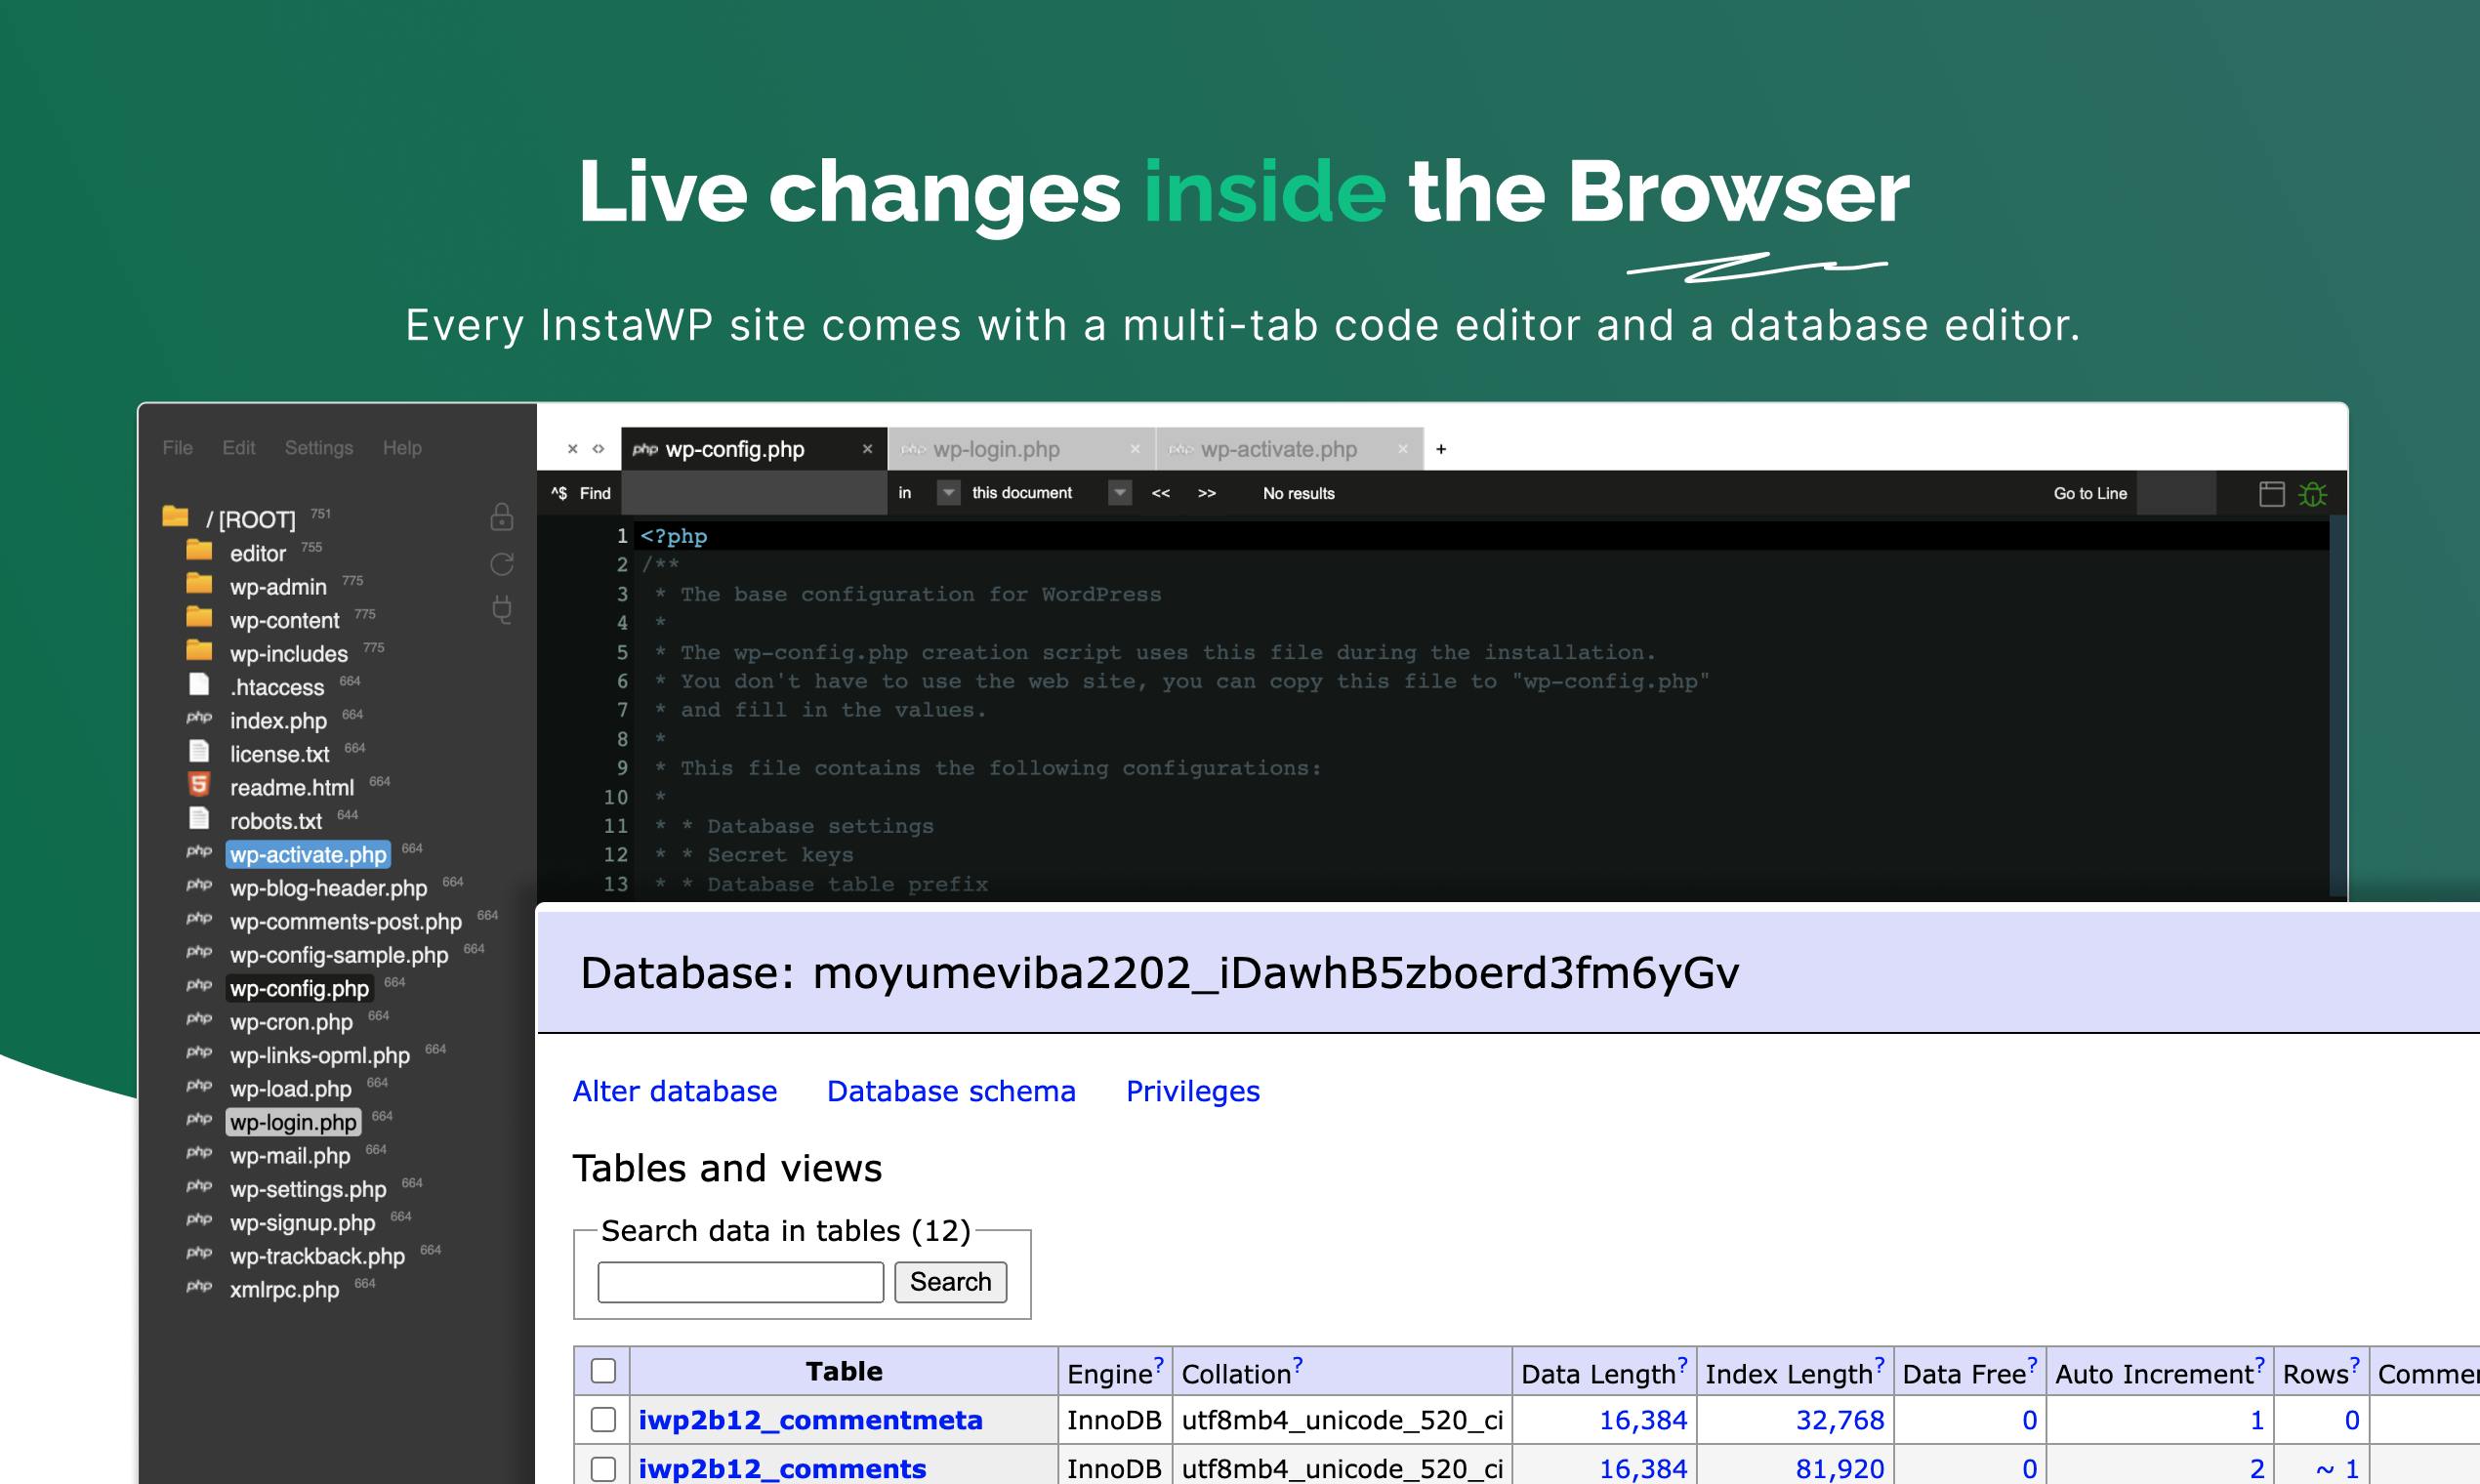Click the regex toggle icon beside Find

click(x=559, y=493)
